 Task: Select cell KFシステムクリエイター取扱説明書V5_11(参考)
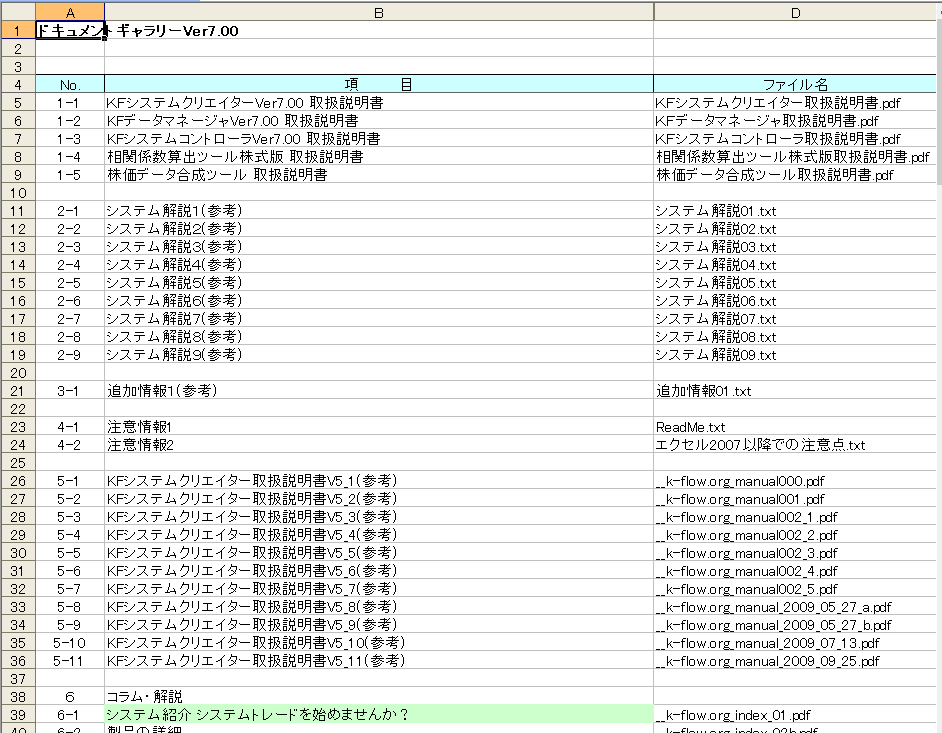(x=378, y=662)
